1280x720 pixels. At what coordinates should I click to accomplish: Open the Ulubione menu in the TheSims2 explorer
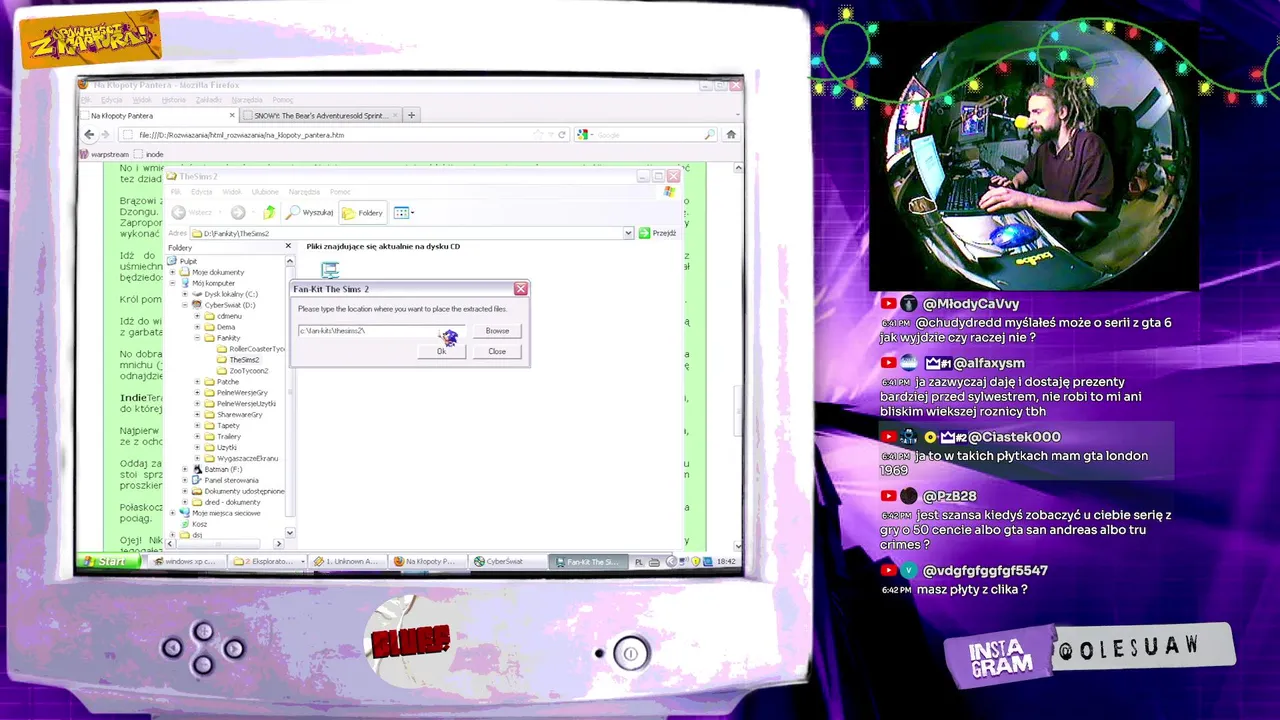pos(265,192)
